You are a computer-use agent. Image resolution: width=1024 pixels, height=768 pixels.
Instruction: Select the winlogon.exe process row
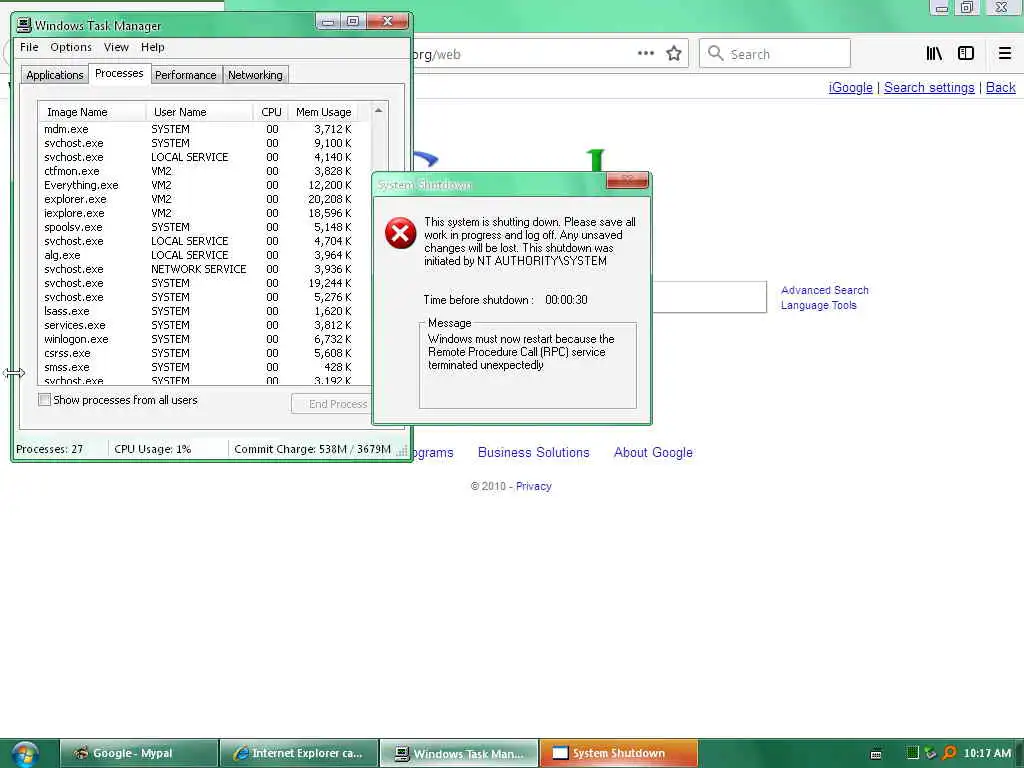click(204, 339)
